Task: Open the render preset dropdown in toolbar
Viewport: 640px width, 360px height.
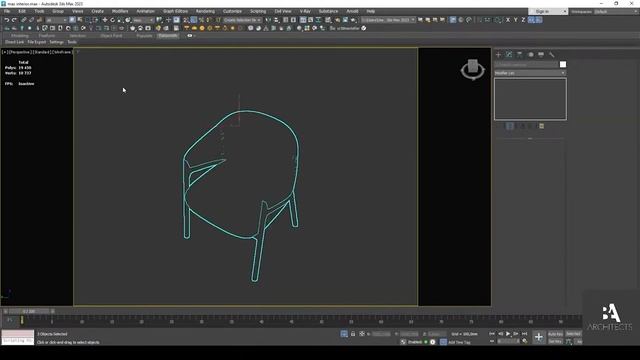Action: [388, 20]
